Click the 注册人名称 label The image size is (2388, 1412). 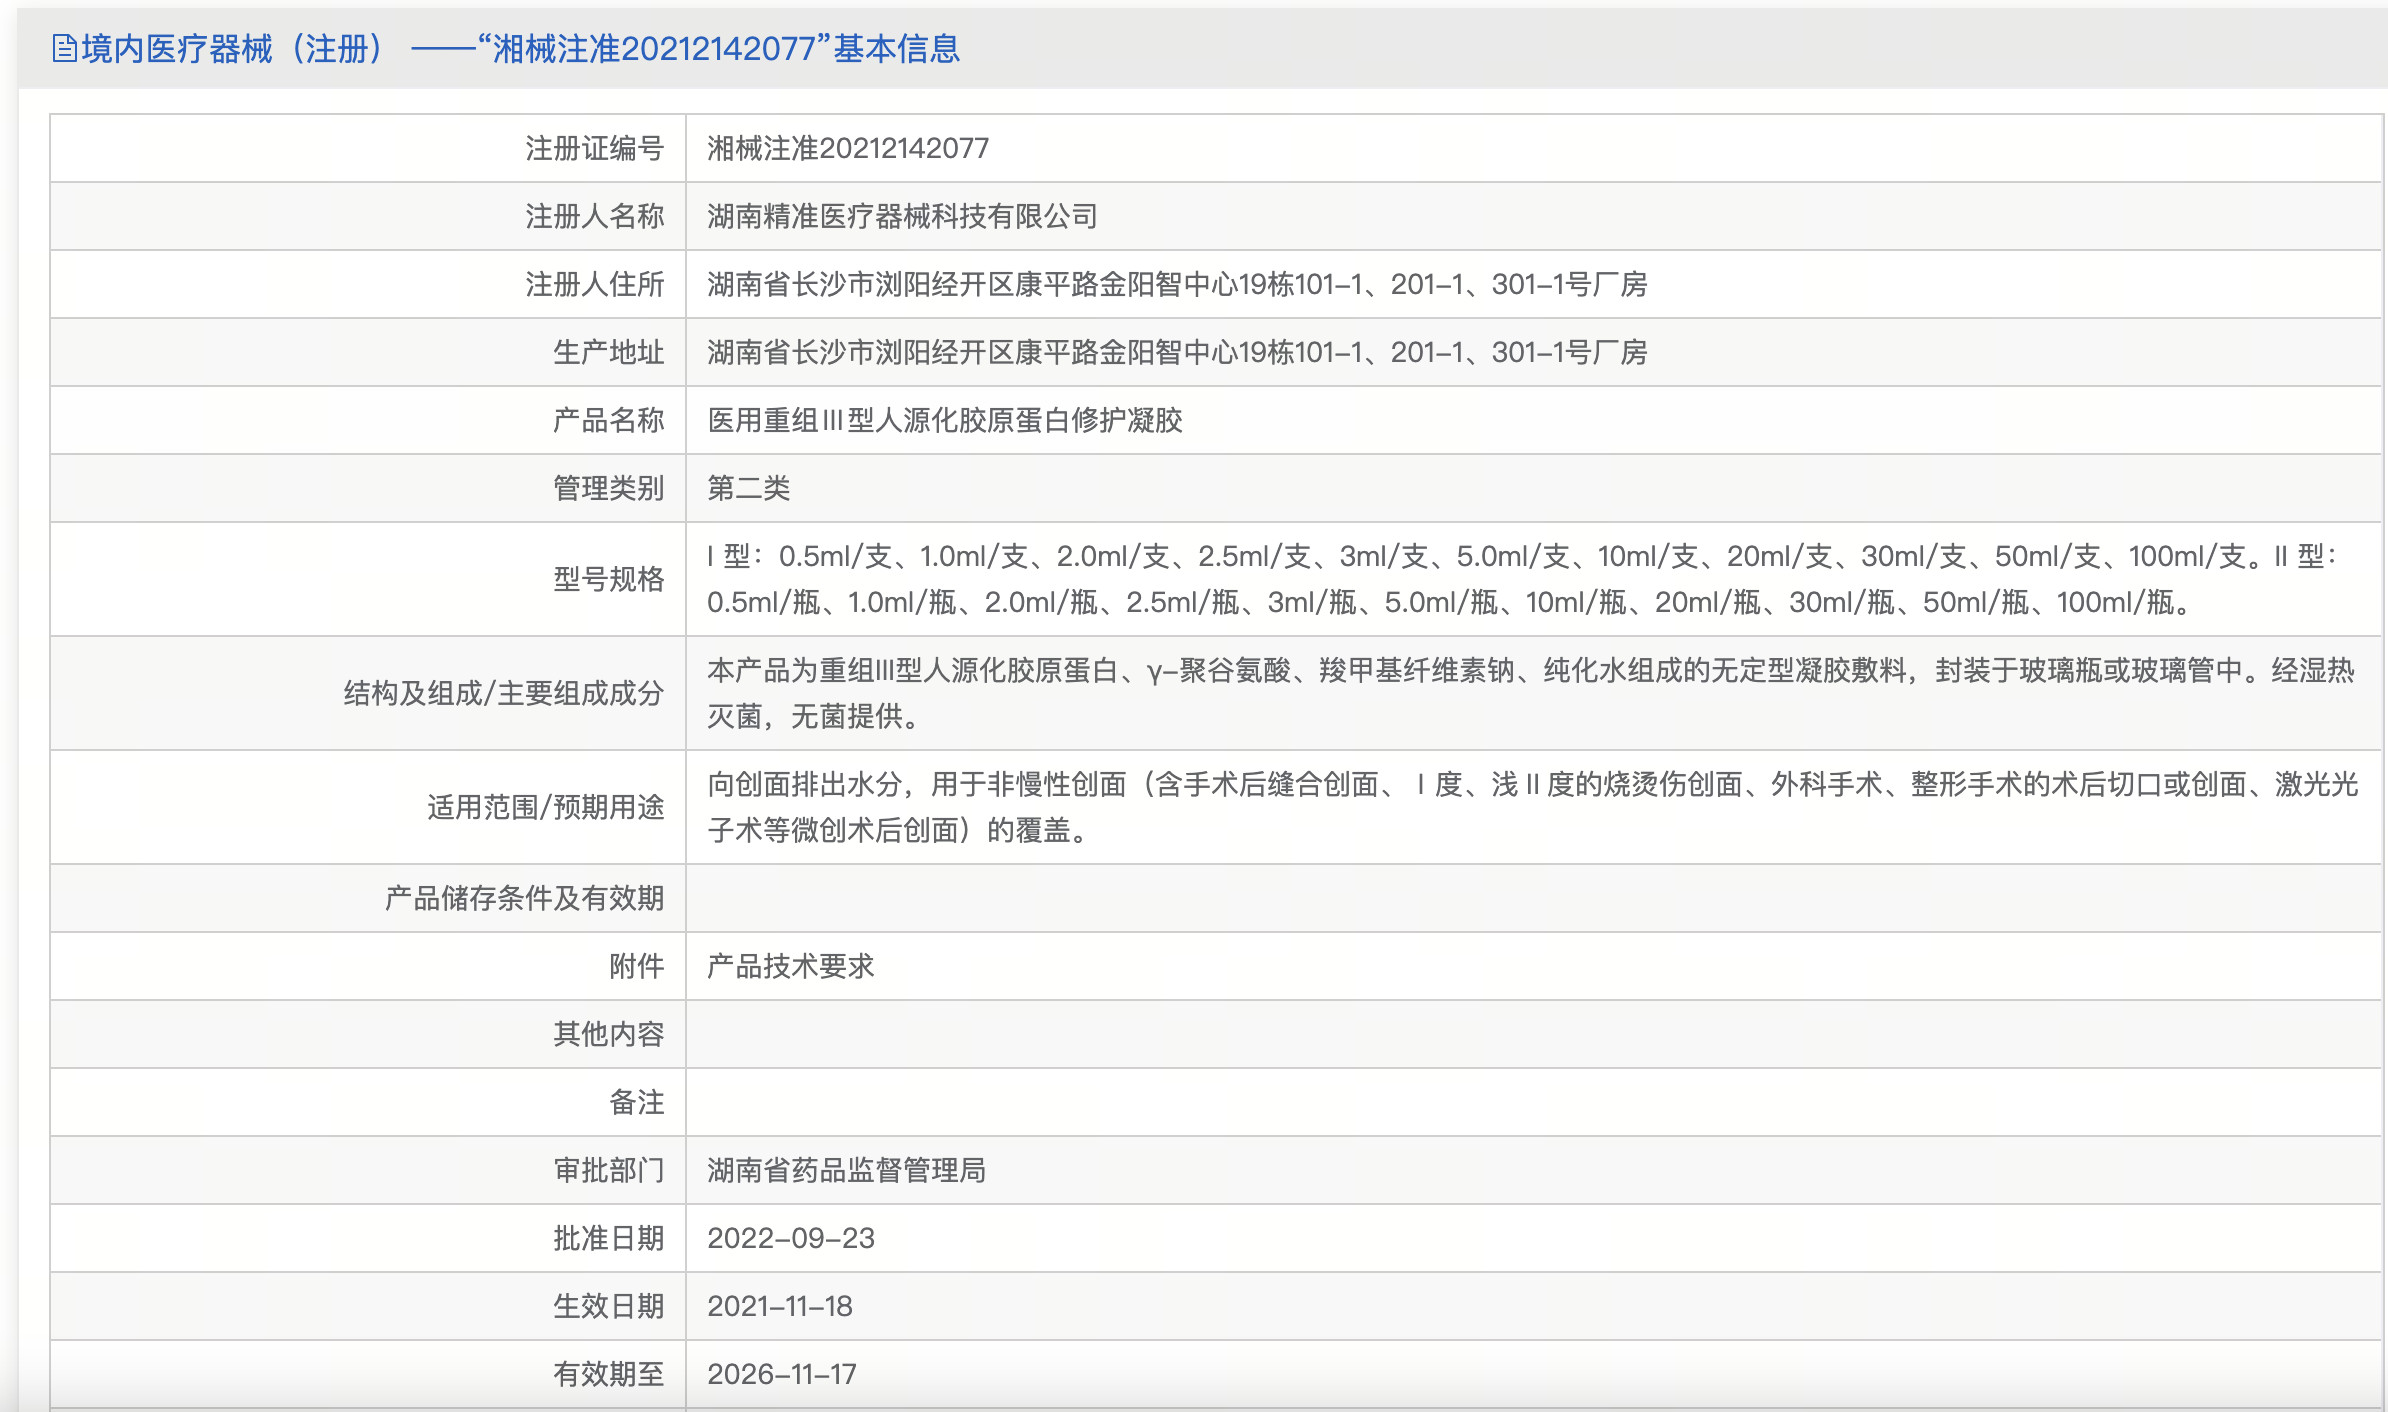[595, 216]
